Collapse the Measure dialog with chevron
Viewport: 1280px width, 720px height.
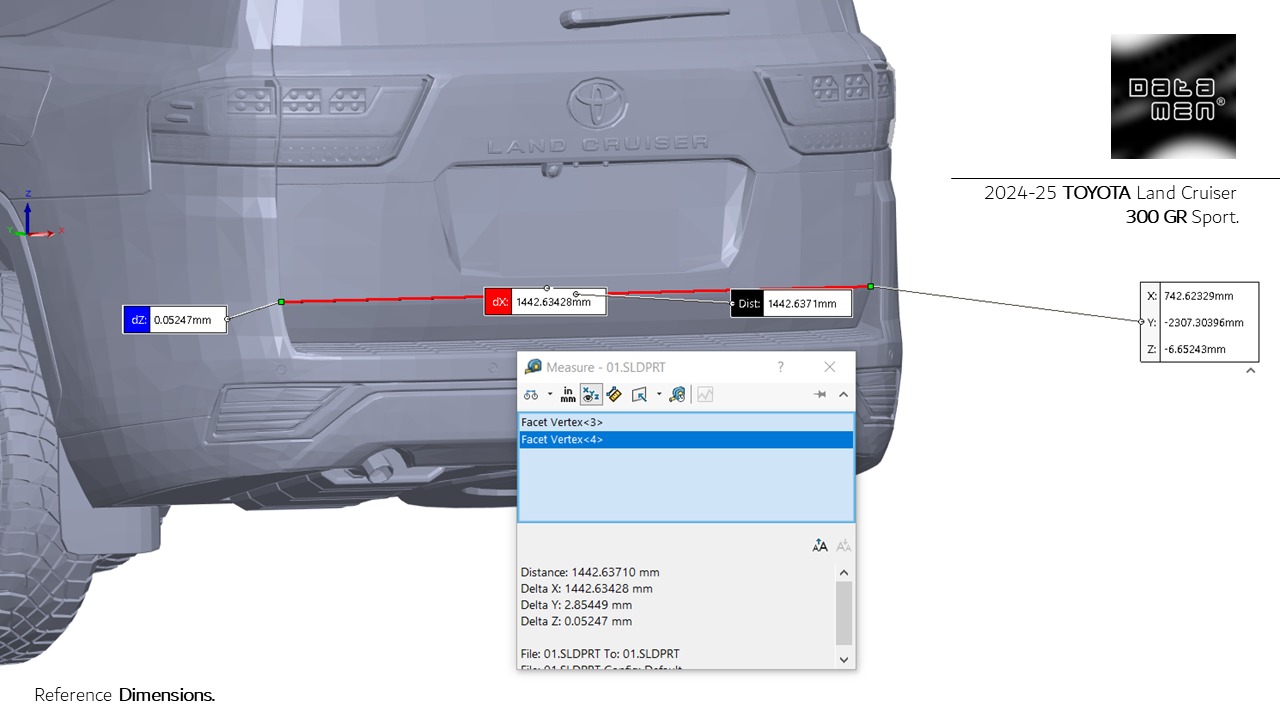coord(843,395)
